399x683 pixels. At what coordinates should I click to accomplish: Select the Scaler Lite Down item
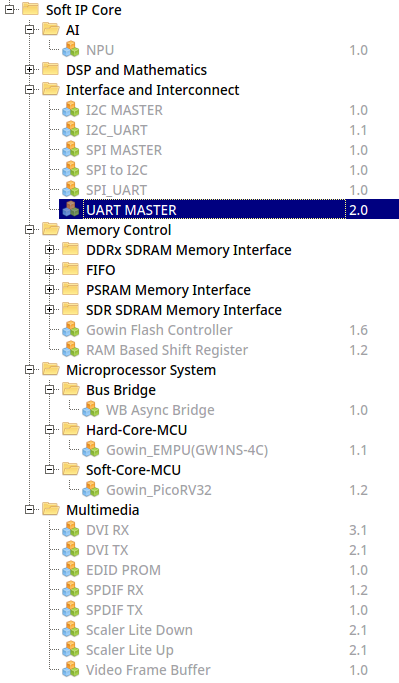tap(139, 630)
